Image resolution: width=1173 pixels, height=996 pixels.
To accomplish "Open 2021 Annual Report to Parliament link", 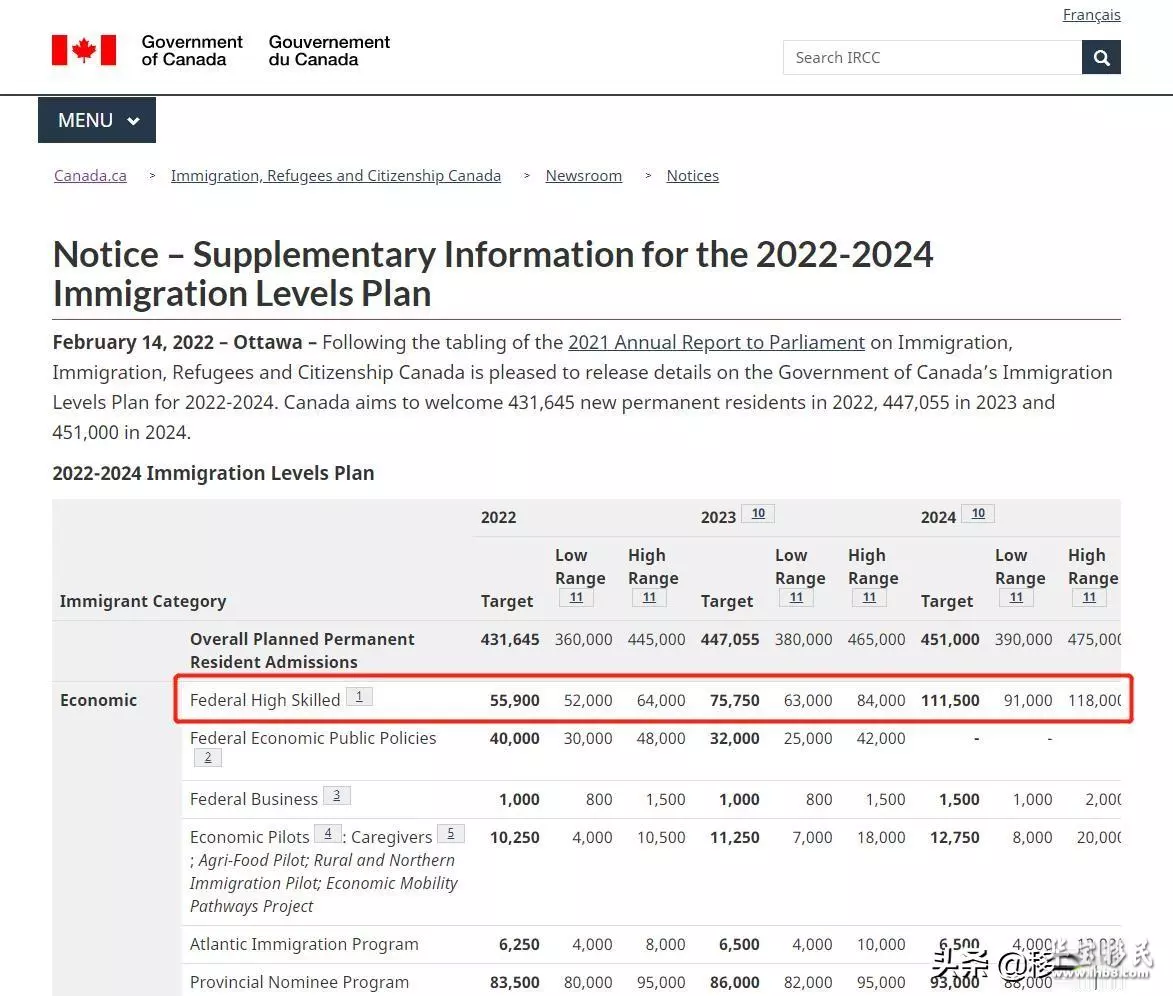I will tap(716, 343).
